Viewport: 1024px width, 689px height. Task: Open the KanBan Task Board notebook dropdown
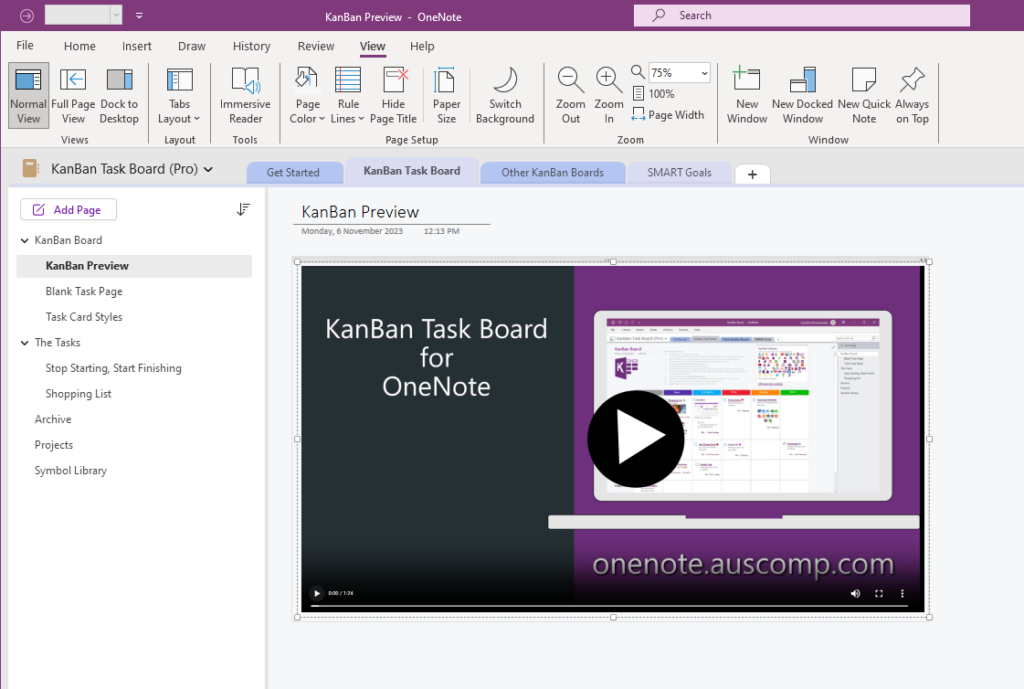point(207,169)
